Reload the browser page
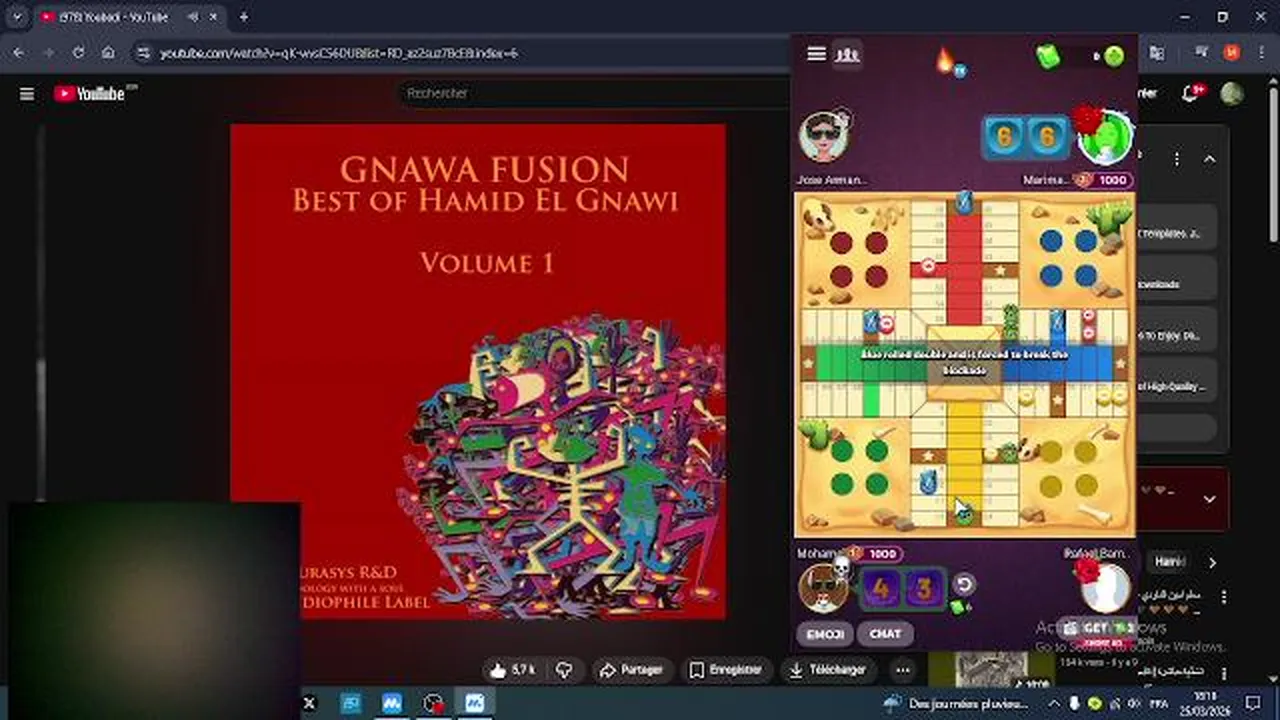 [x=78, y=53]
